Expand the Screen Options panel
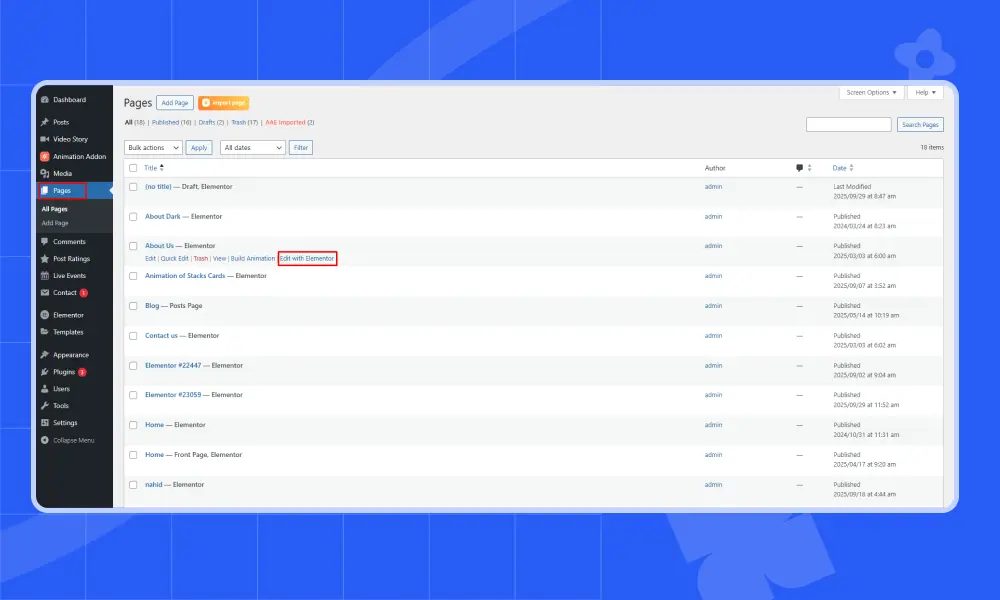Screen dimensions: 1000x600 click(x=871, y=92)
